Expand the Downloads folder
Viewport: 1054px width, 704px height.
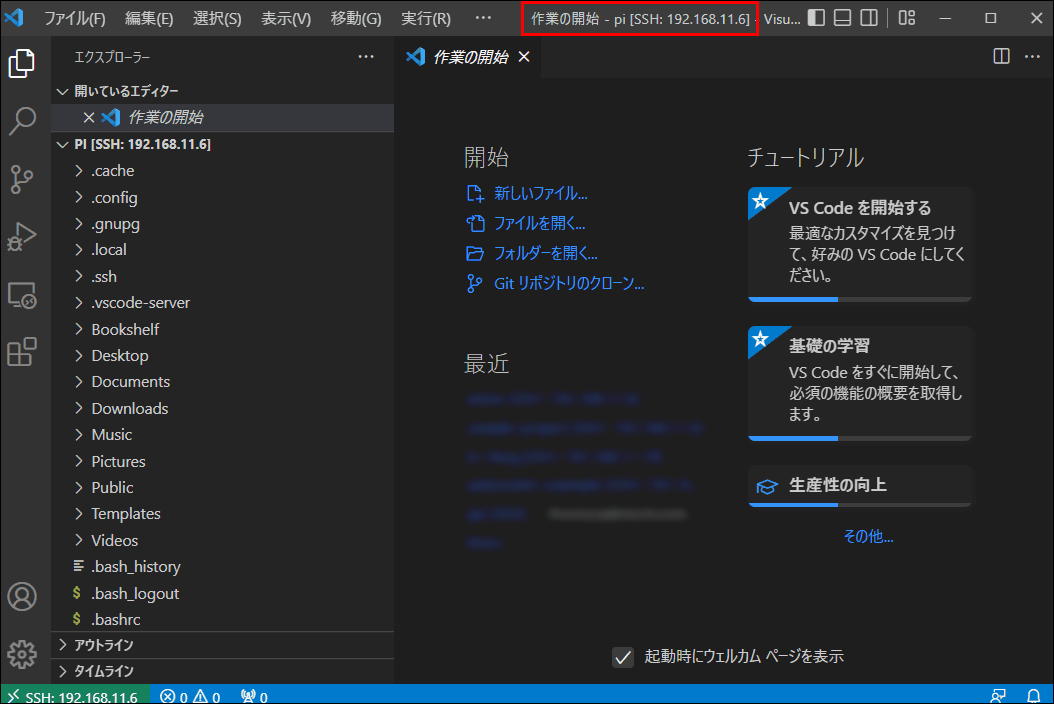(222, 408)
